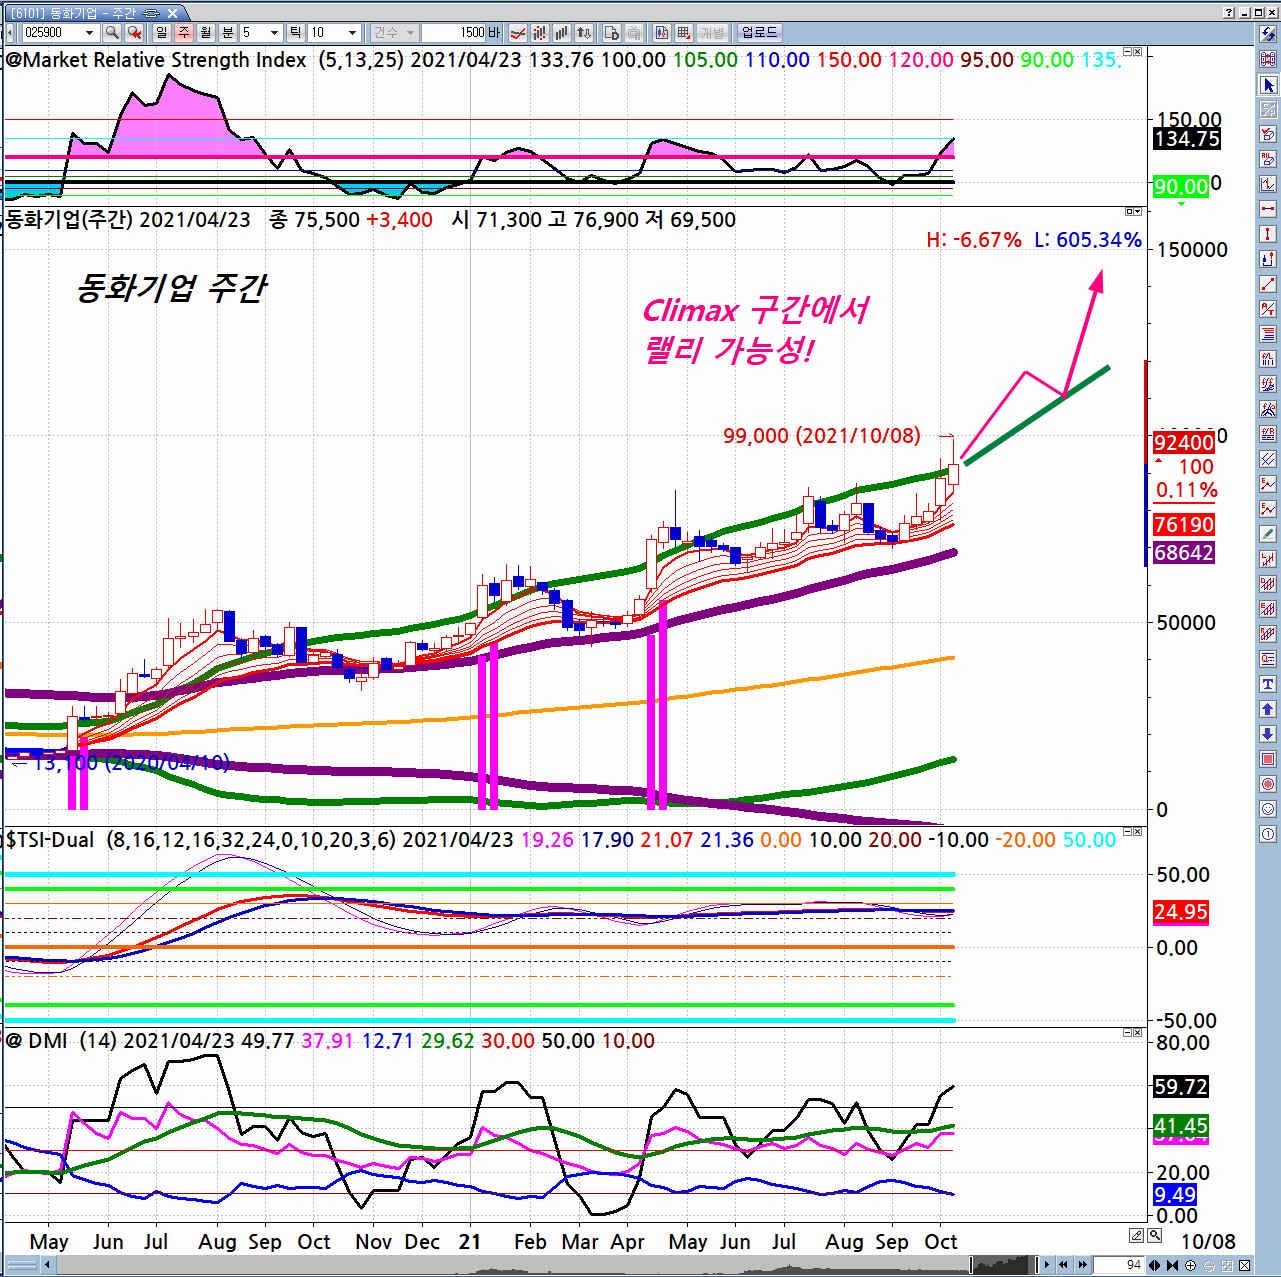The height and width of the screenshot is (1277, 1281).
Task: Click the visible bar count field showing 94
Action: pos(1118,1265)
